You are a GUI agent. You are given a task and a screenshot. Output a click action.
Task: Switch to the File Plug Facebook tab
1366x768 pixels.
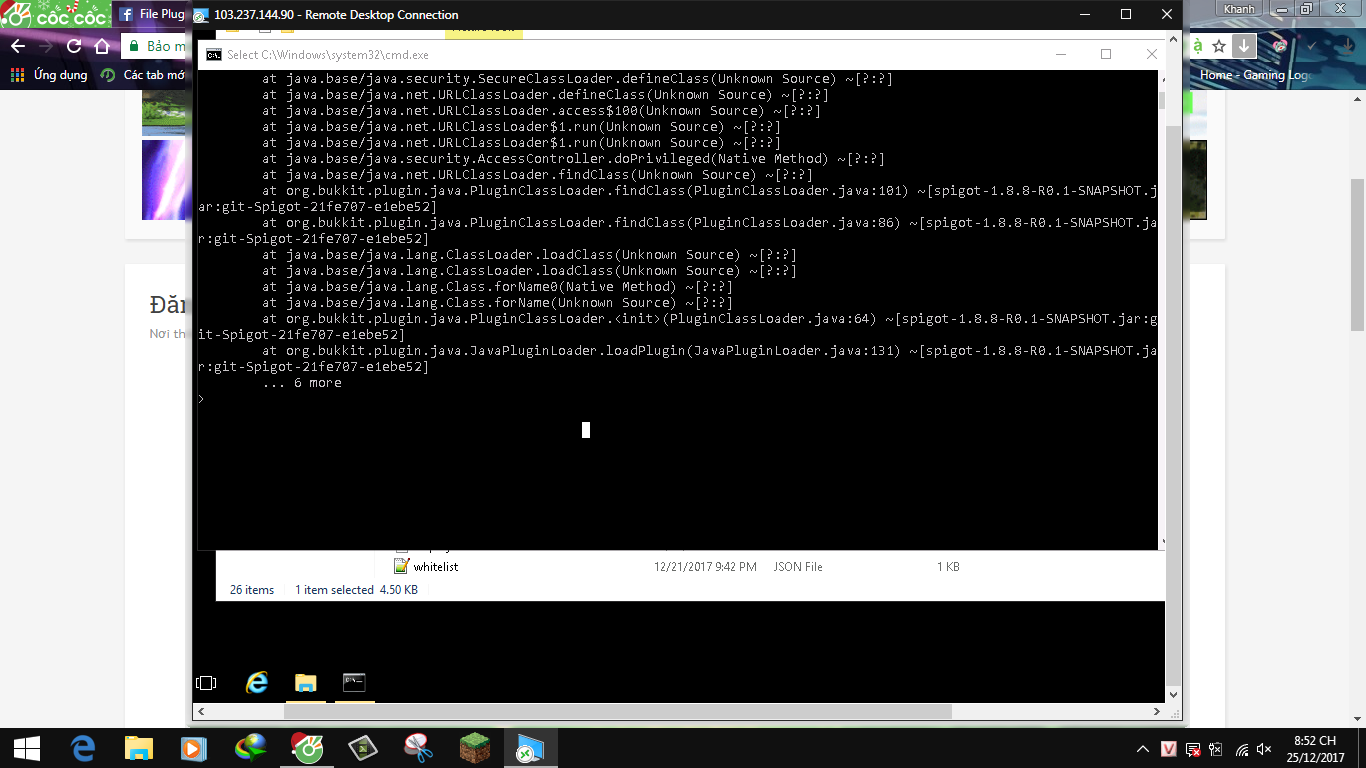(150, 14)
